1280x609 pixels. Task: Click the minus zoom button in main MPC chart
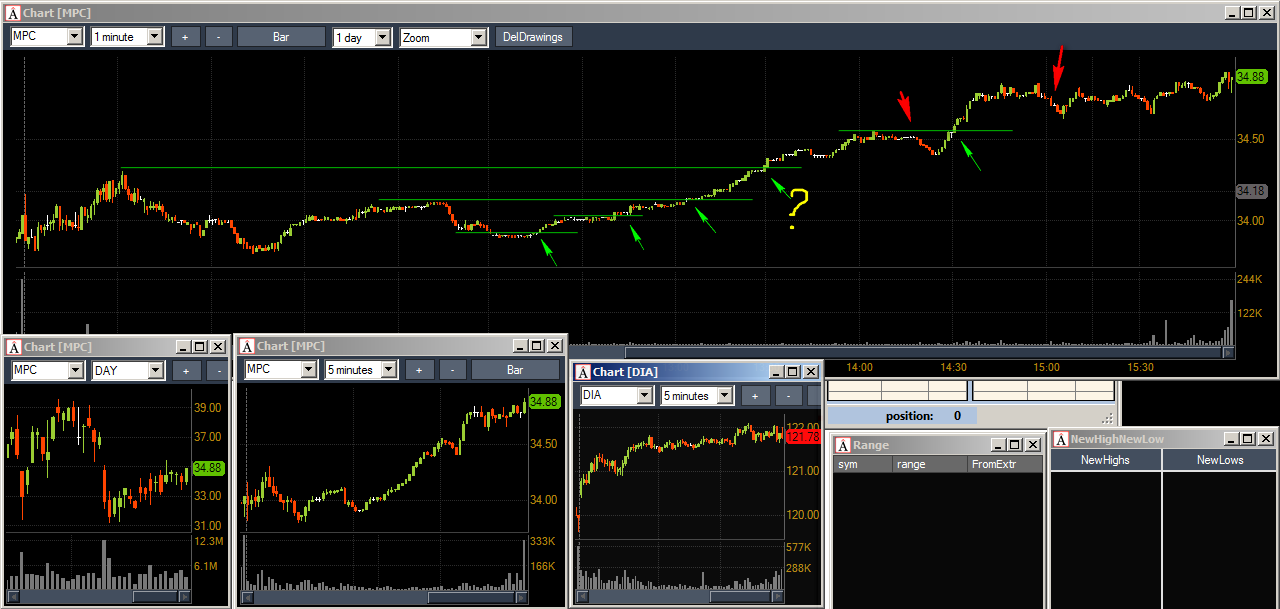pos(219,37)
